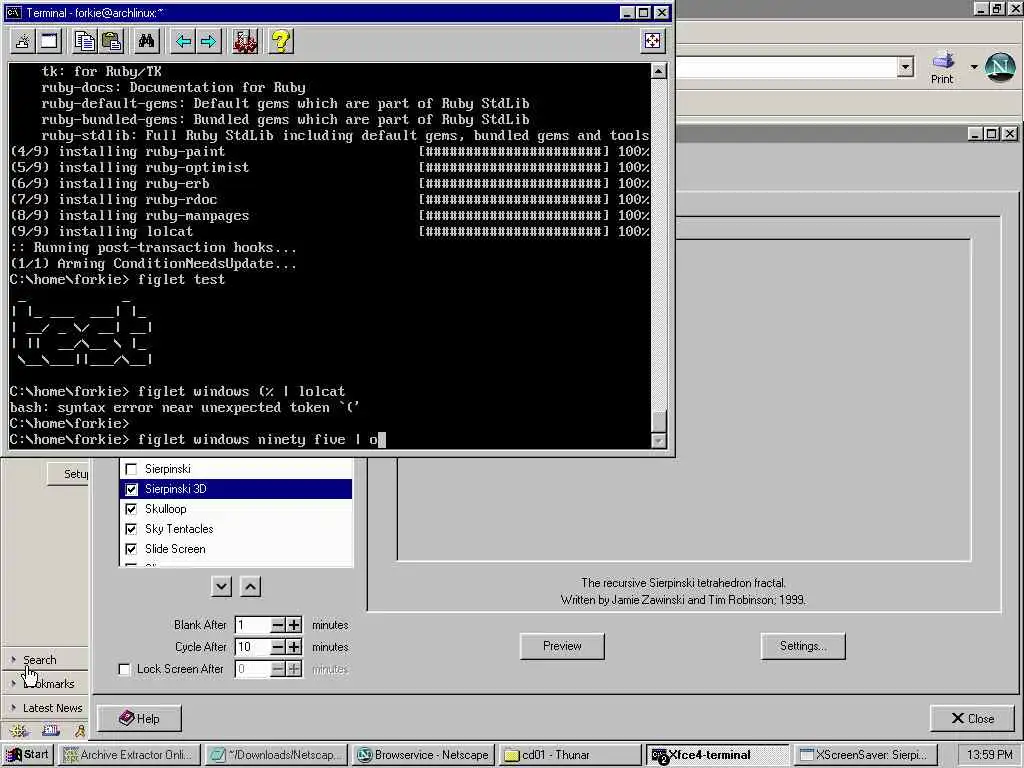Decrease the Blank After minutes value
The height and width of the screenshot is (768, 1024).
click(278, 625)
